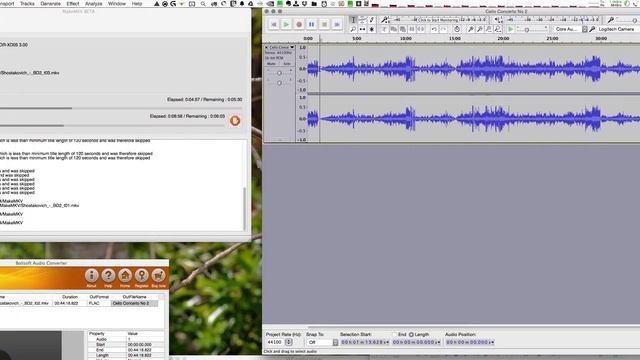Open the Core Audio host dropdown
Image resolution: width=640 pixels, height=360 pixels.
[x=571, y=29]
